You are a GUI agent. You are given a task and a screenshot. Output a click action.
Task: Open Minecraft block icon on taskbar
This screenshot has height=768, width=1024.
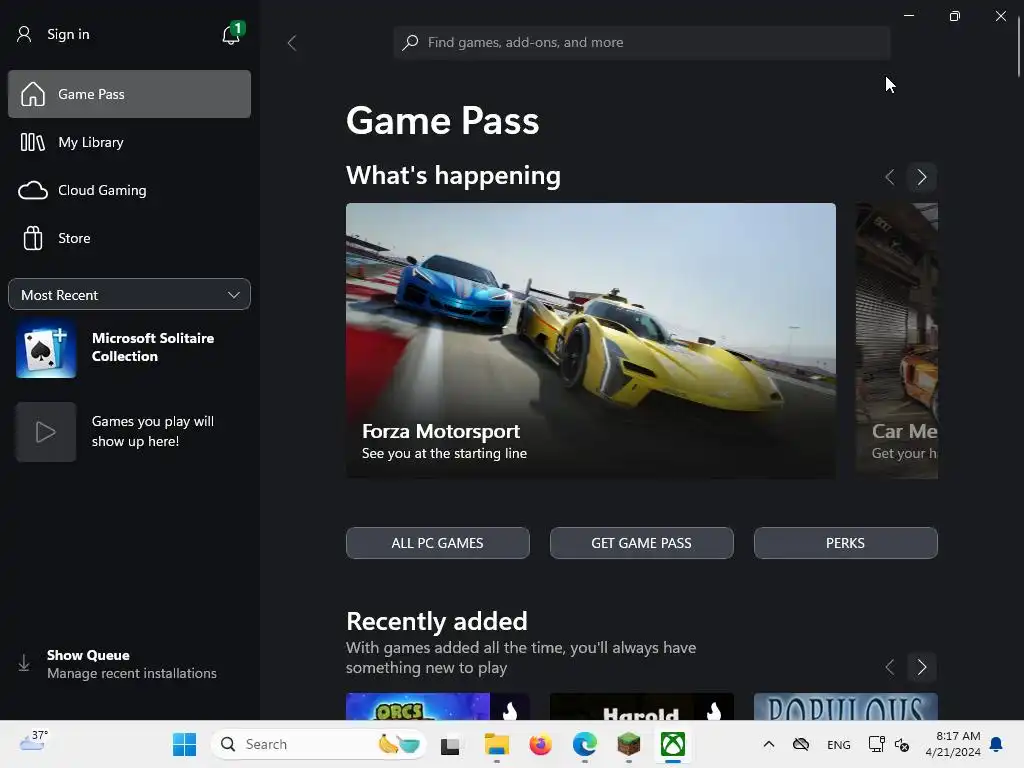[x=628, y=744]
